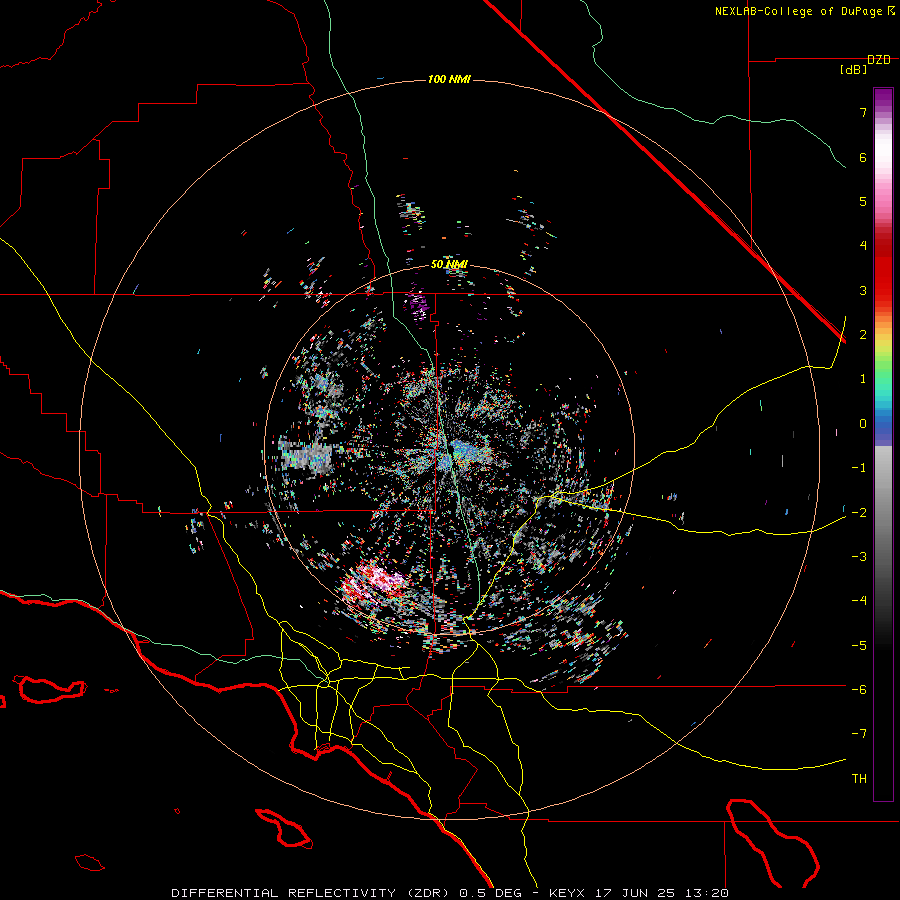The height and width of the screenshot is (900, 900).
Task: Click the pink high-ZDR echo cluster on the map
Action: coord(376,583)
